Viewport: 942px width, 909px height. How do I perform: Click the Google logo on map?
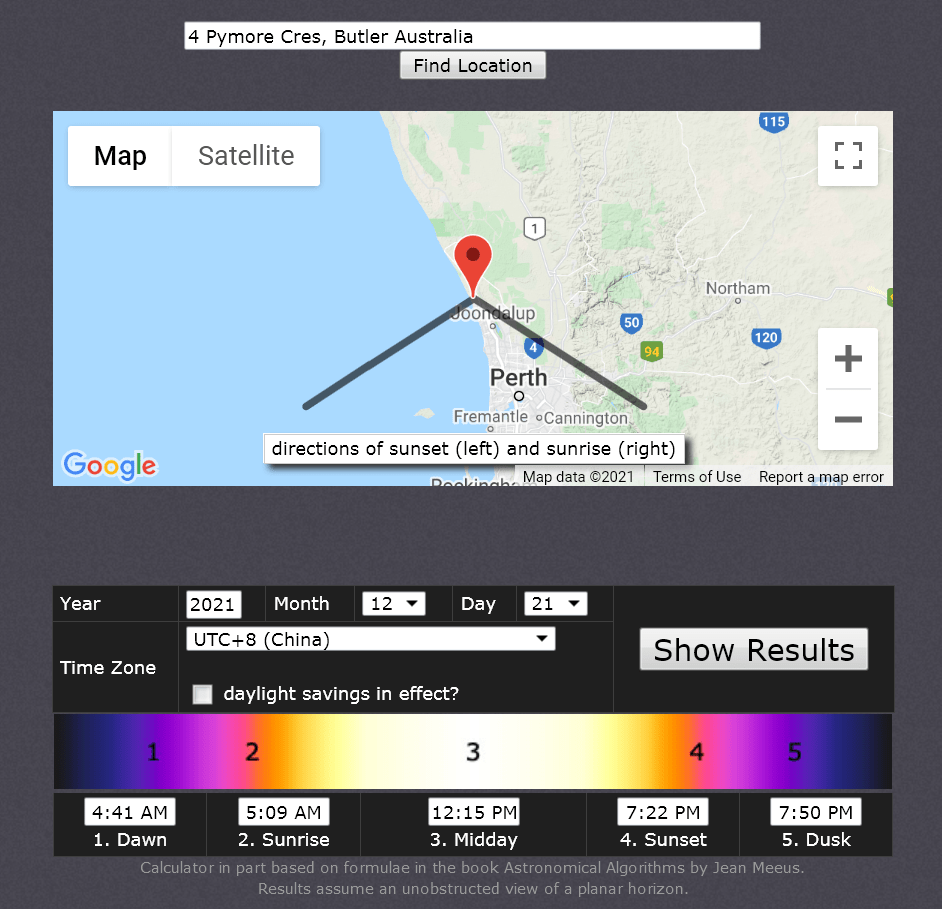pyautogui.click(x=109, y=465)
